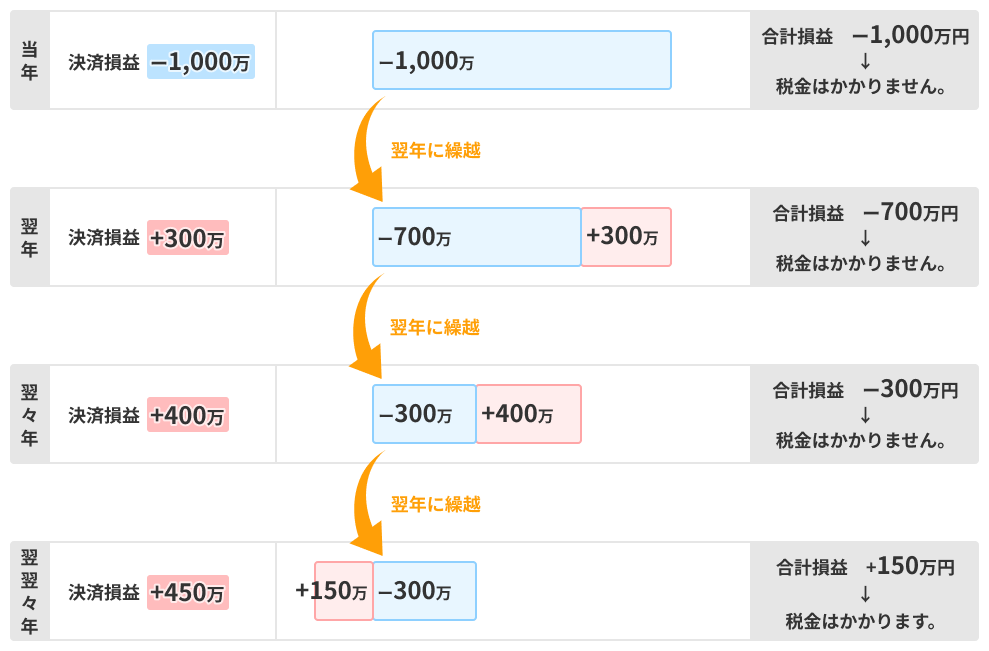Click the large blue −1,000万 bar

(522, 60)
